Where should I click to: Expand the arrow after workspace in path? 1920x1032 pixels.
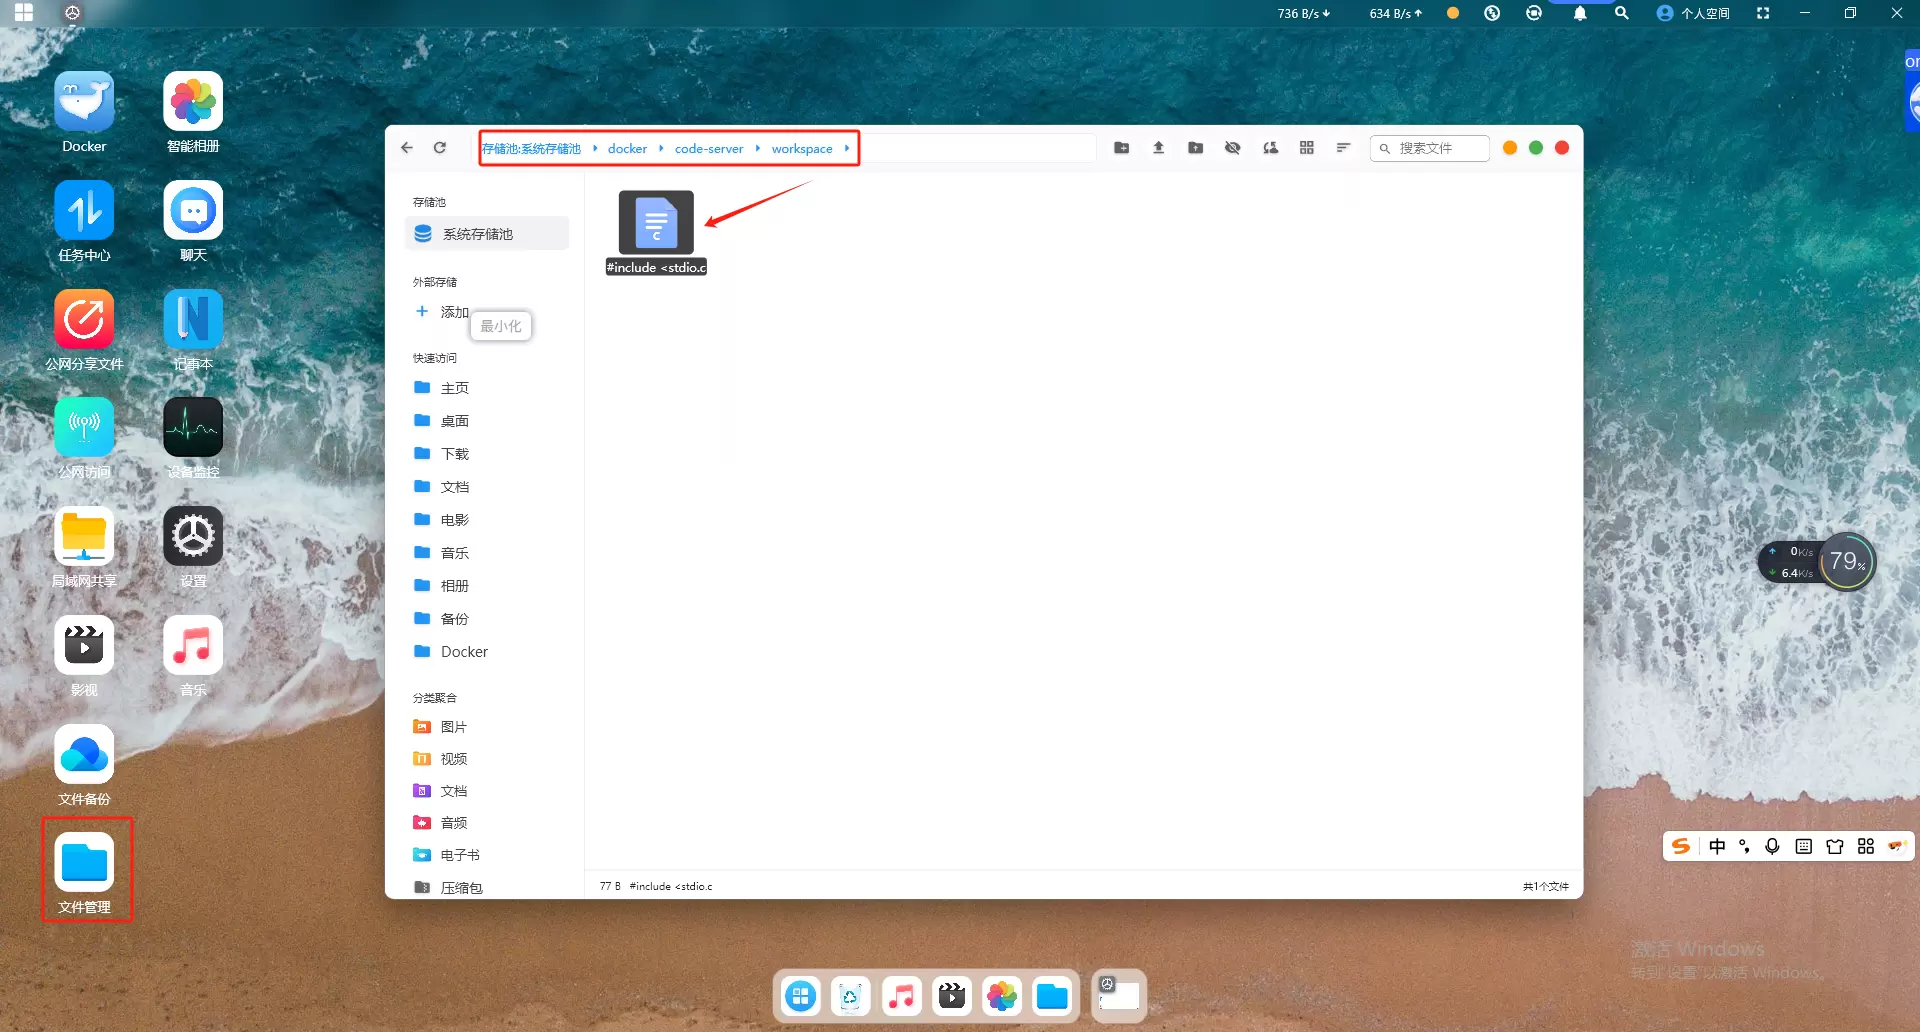pyautogui.click(x=847, y=148)
